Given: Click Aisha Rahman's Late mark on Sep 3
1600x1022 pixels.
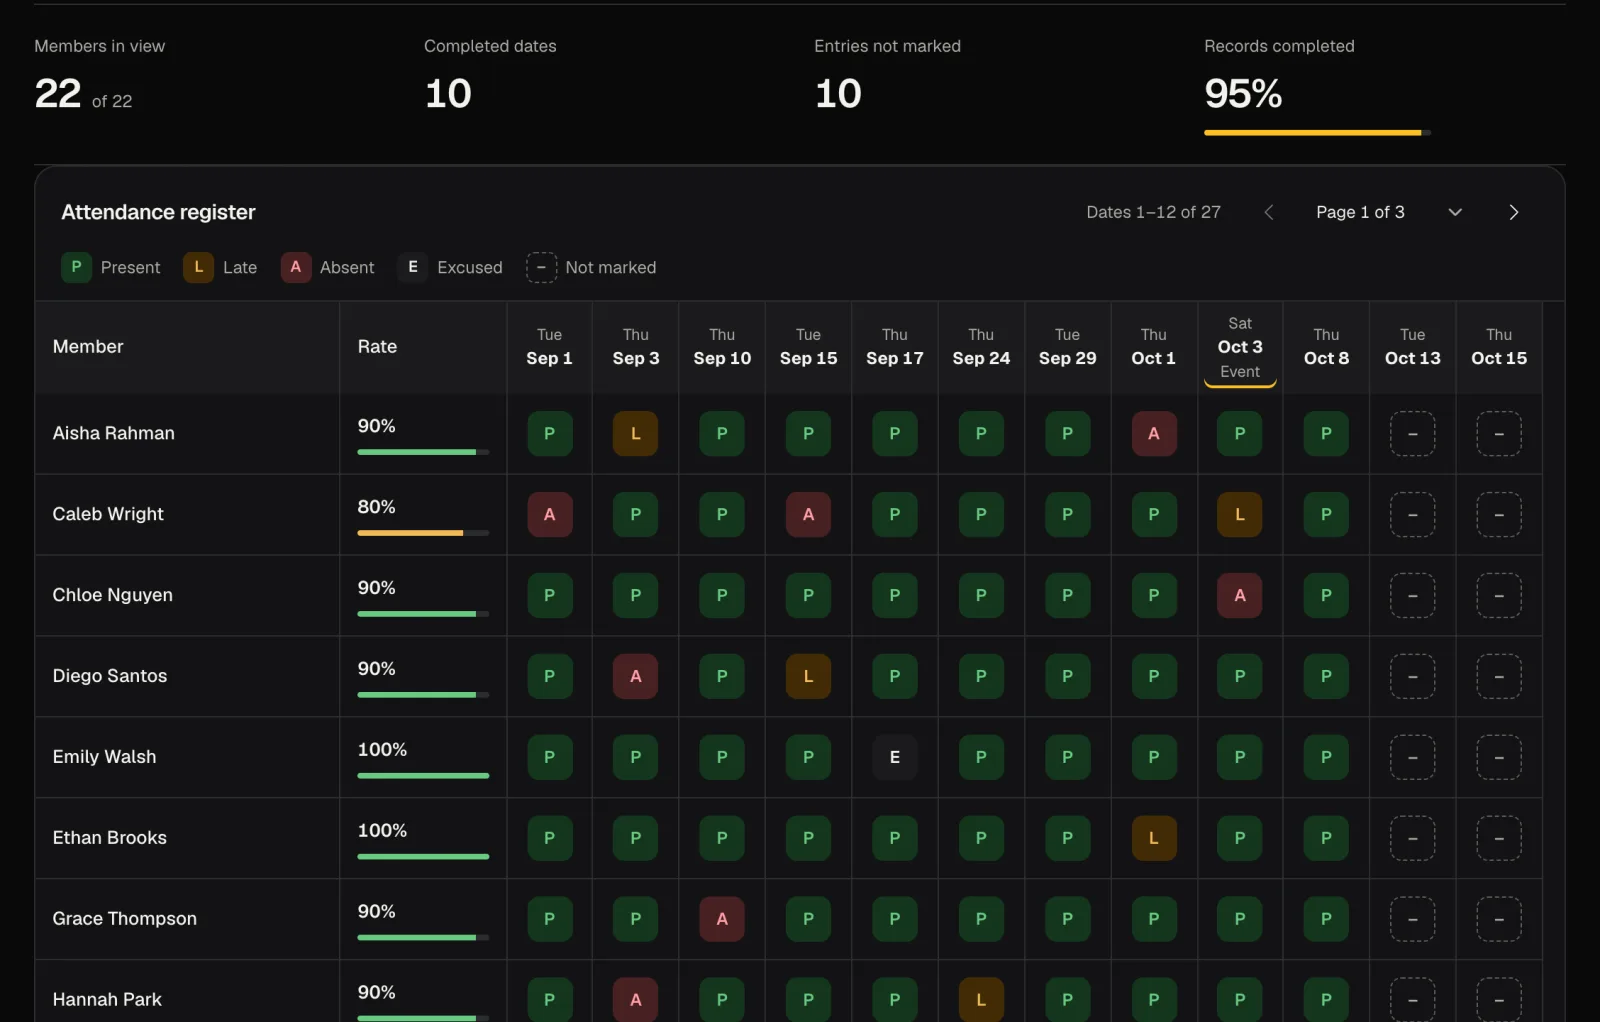Looking at the screenshot, I should pos(635,434).
